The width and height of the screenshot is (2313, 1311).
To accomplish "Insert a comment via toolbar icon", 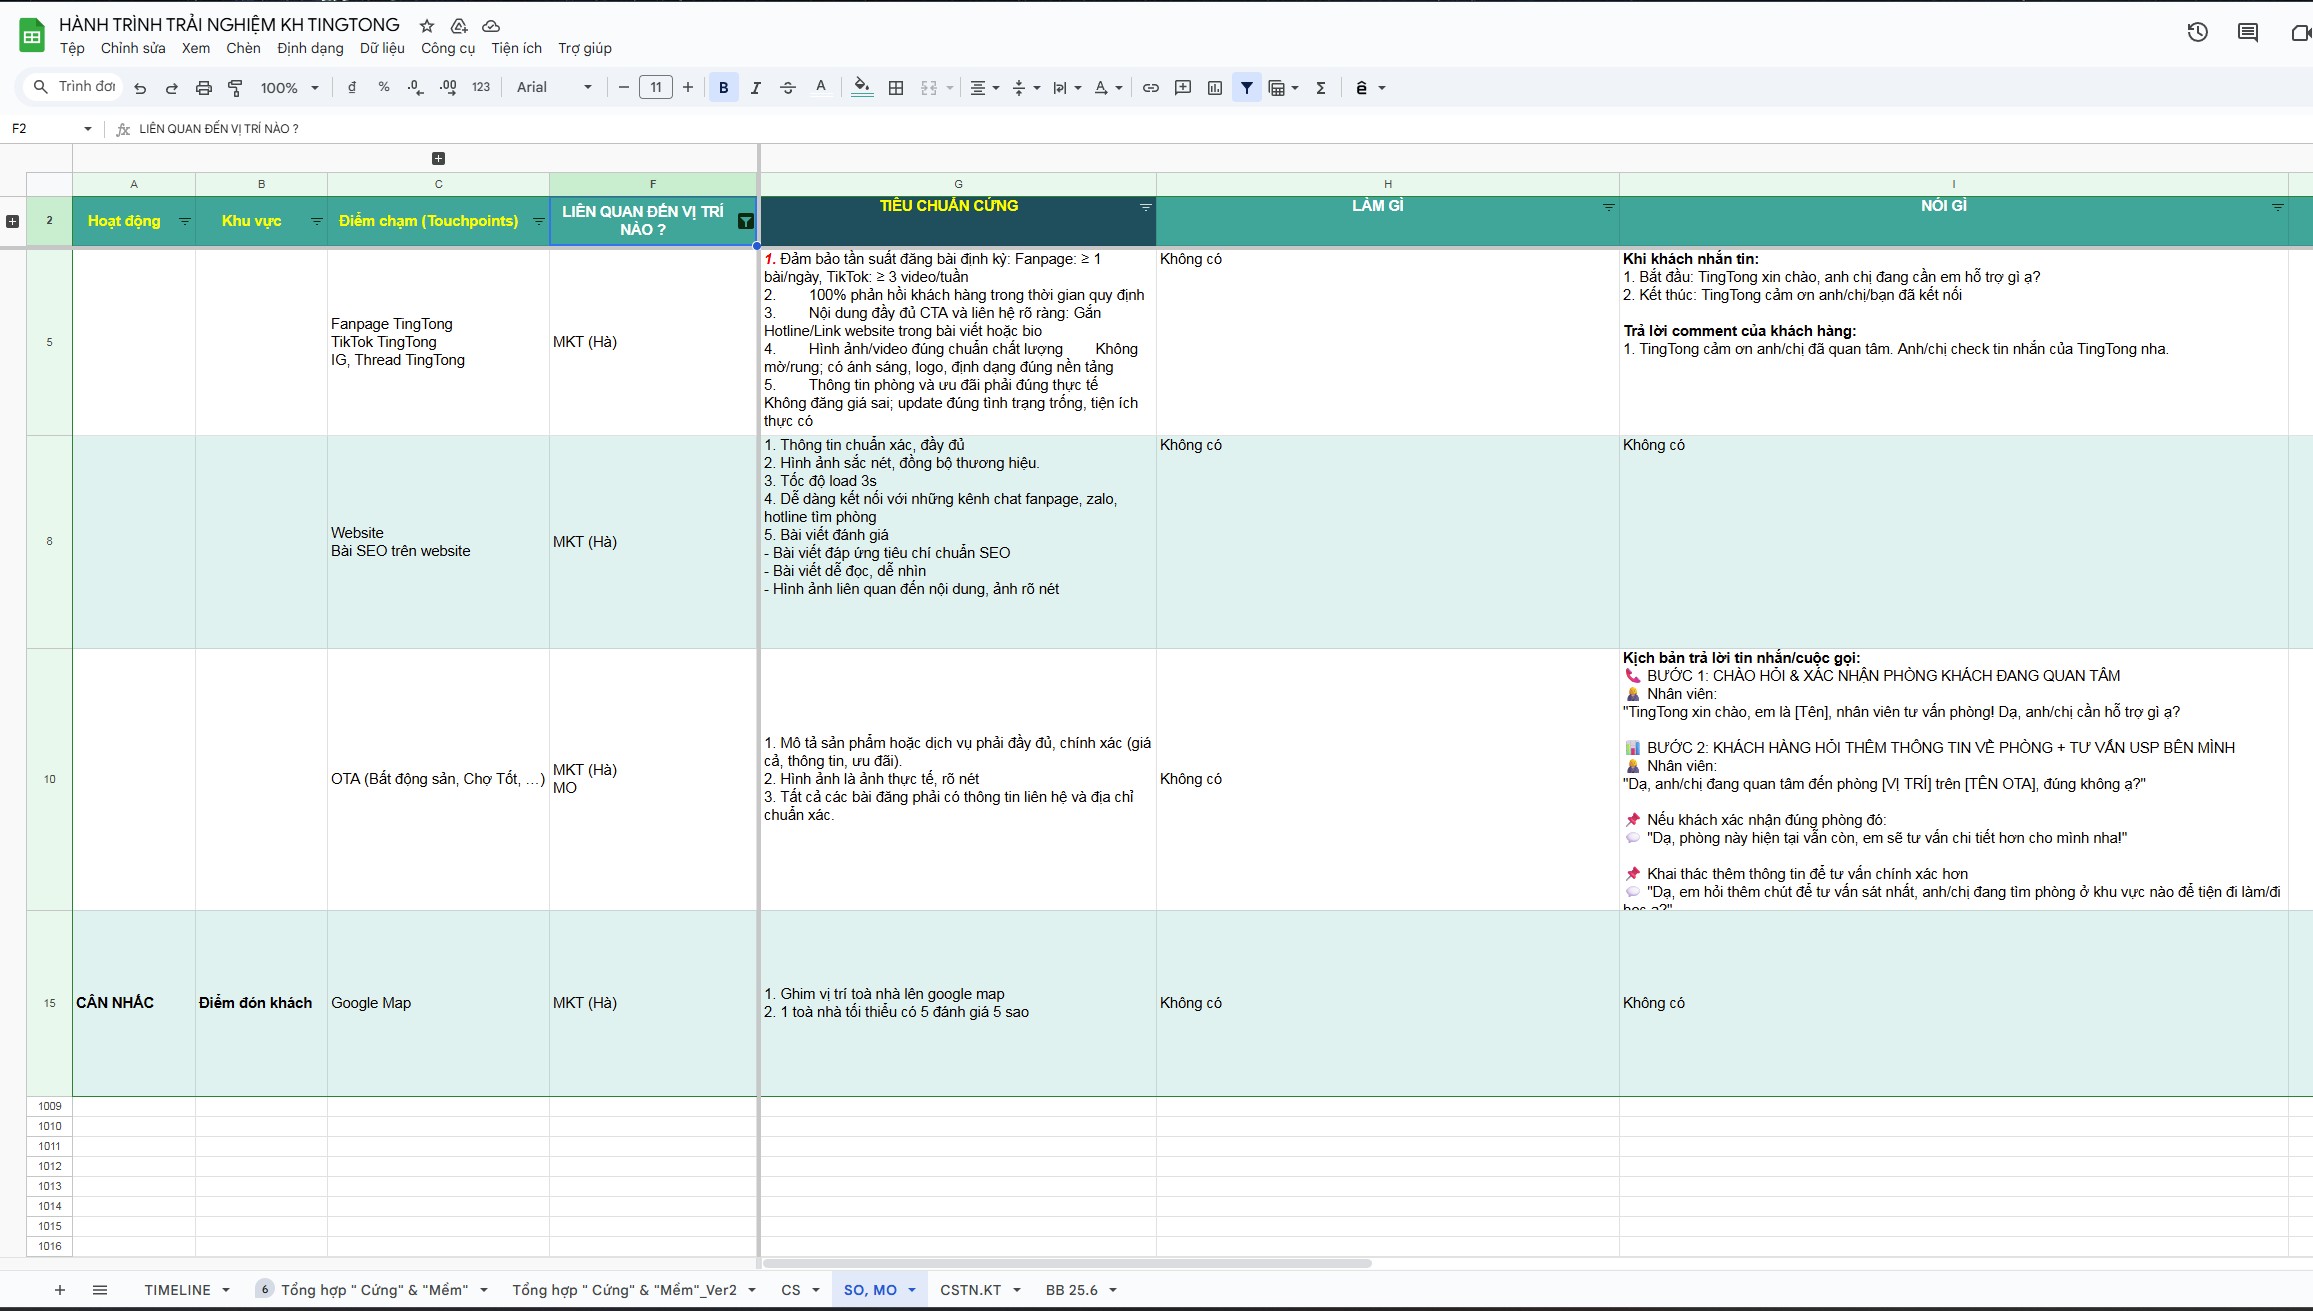I will click(x=1183, y=88).
